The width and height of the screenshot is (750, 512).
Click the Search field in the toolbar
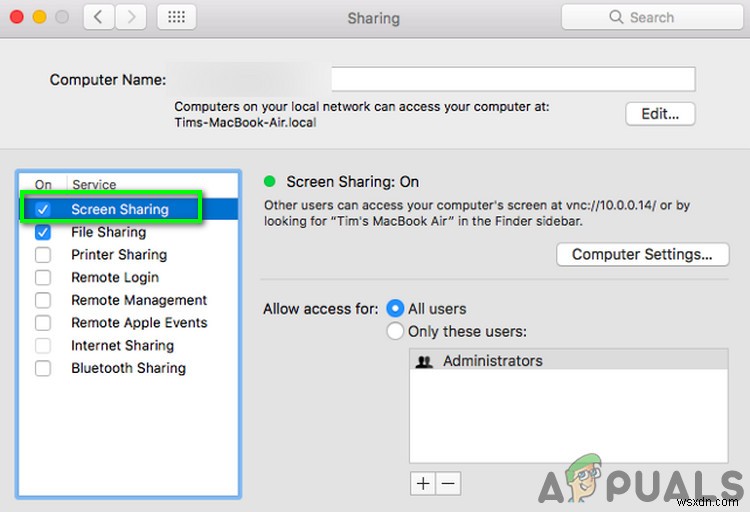click(652, 17)
